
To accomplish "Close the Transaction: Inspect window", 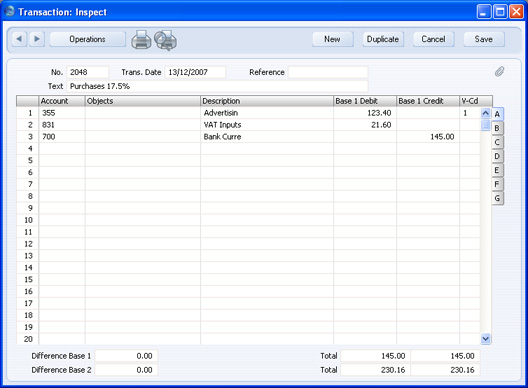I will tap(516, 12).
